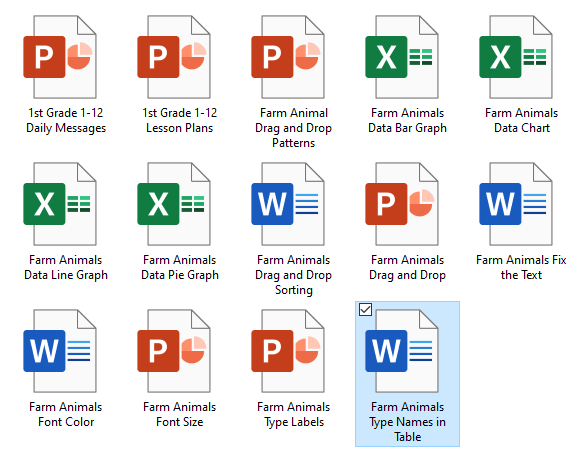Click the Farm Animals Type Labels PowerPoint icon
Screen dimensions: 579x465
288,351
